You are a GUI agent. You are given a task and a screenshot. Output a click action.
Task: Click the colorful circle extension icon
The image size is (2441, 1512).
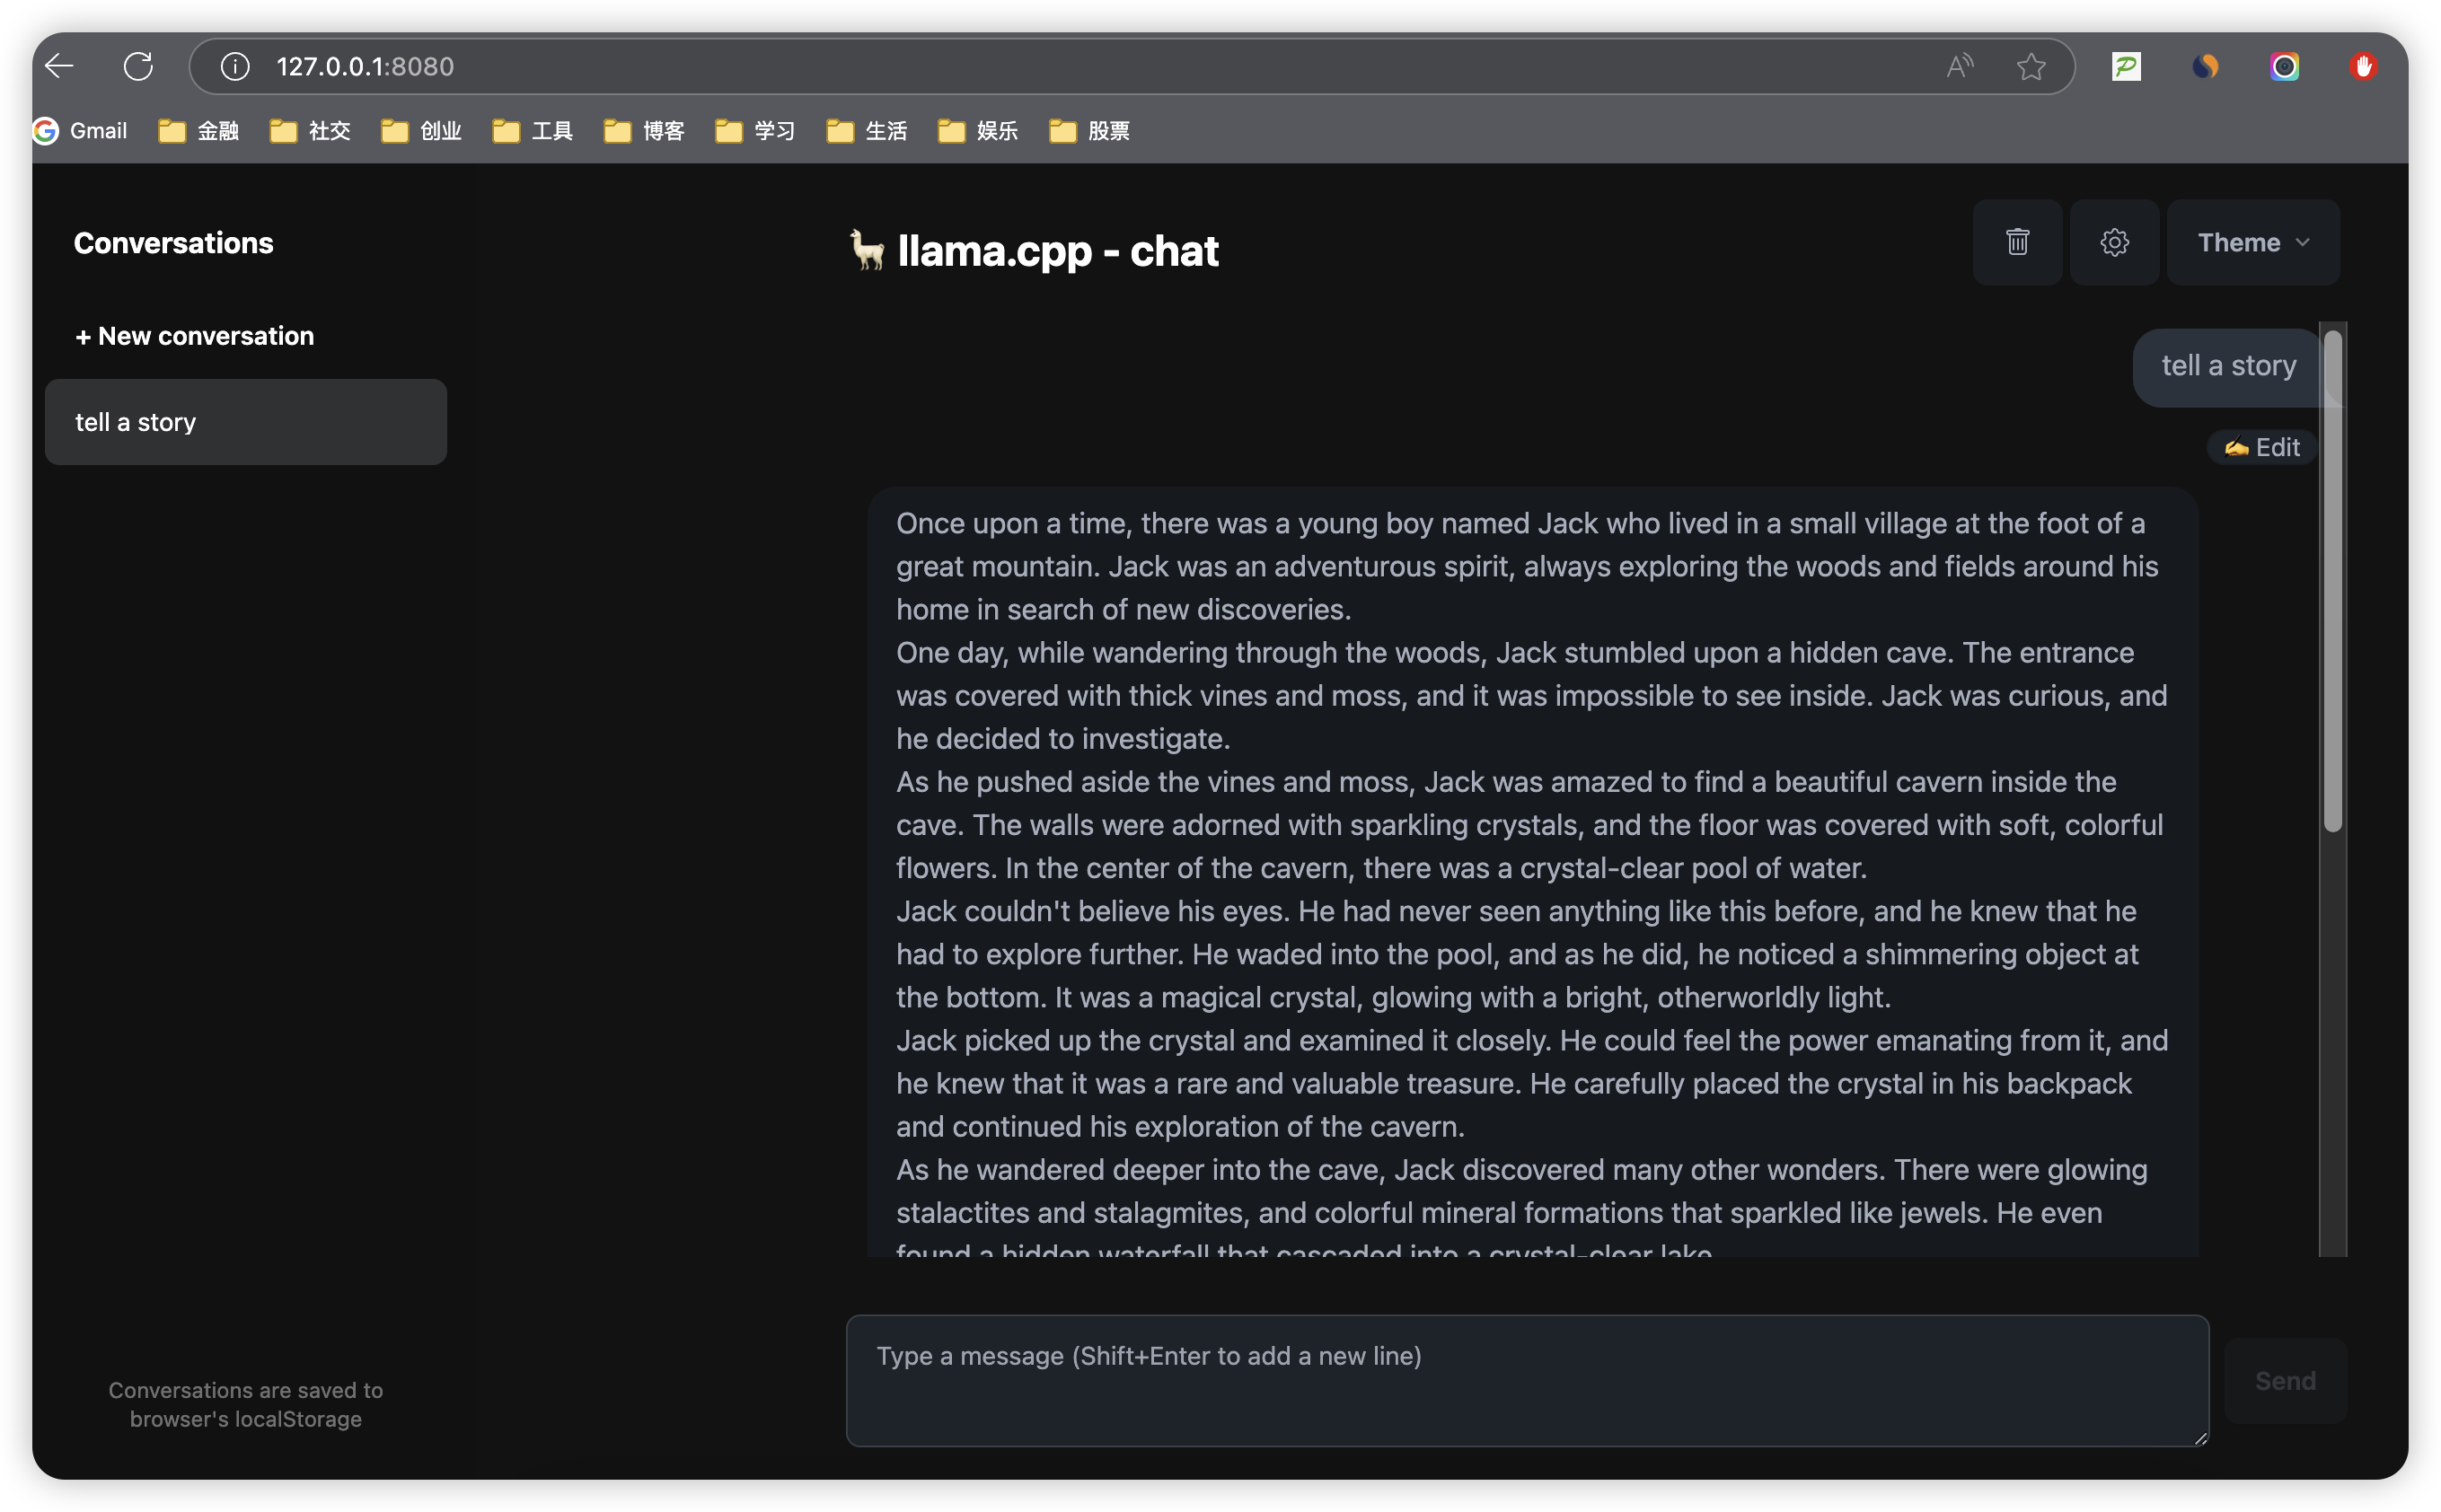(2284, 66)
